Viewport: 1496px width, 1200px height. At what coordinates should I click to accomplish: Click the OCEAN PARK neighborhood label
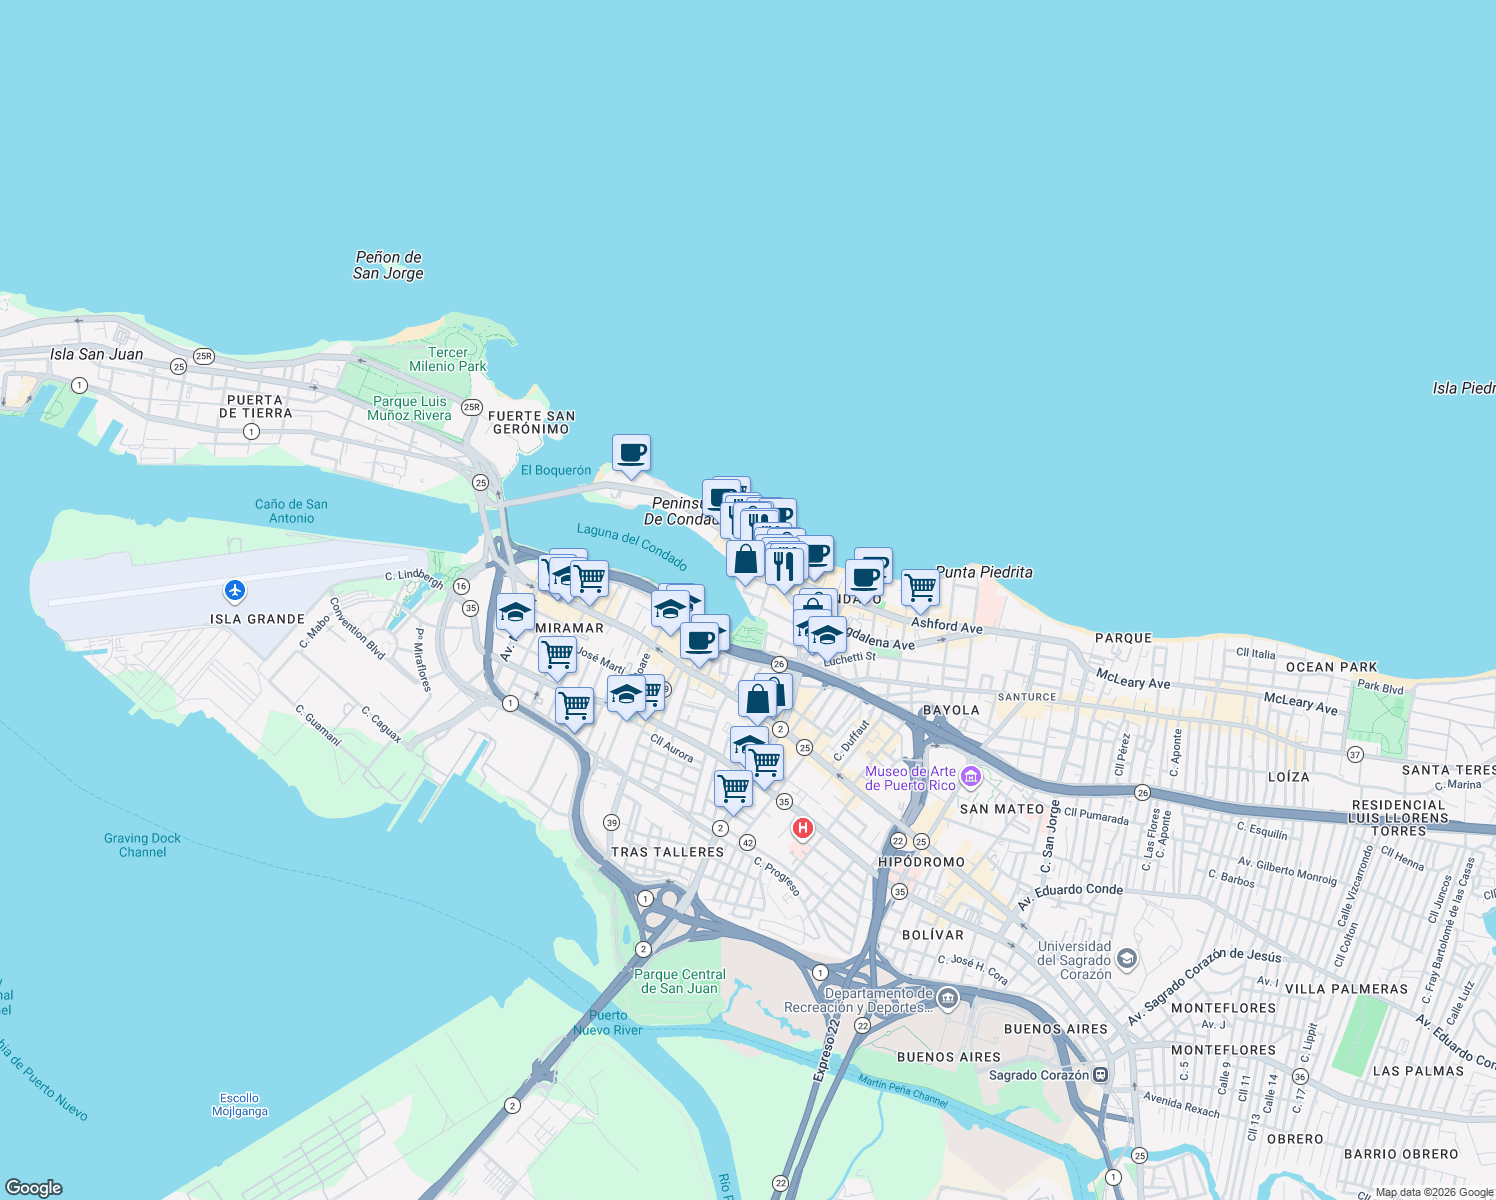1332,667
